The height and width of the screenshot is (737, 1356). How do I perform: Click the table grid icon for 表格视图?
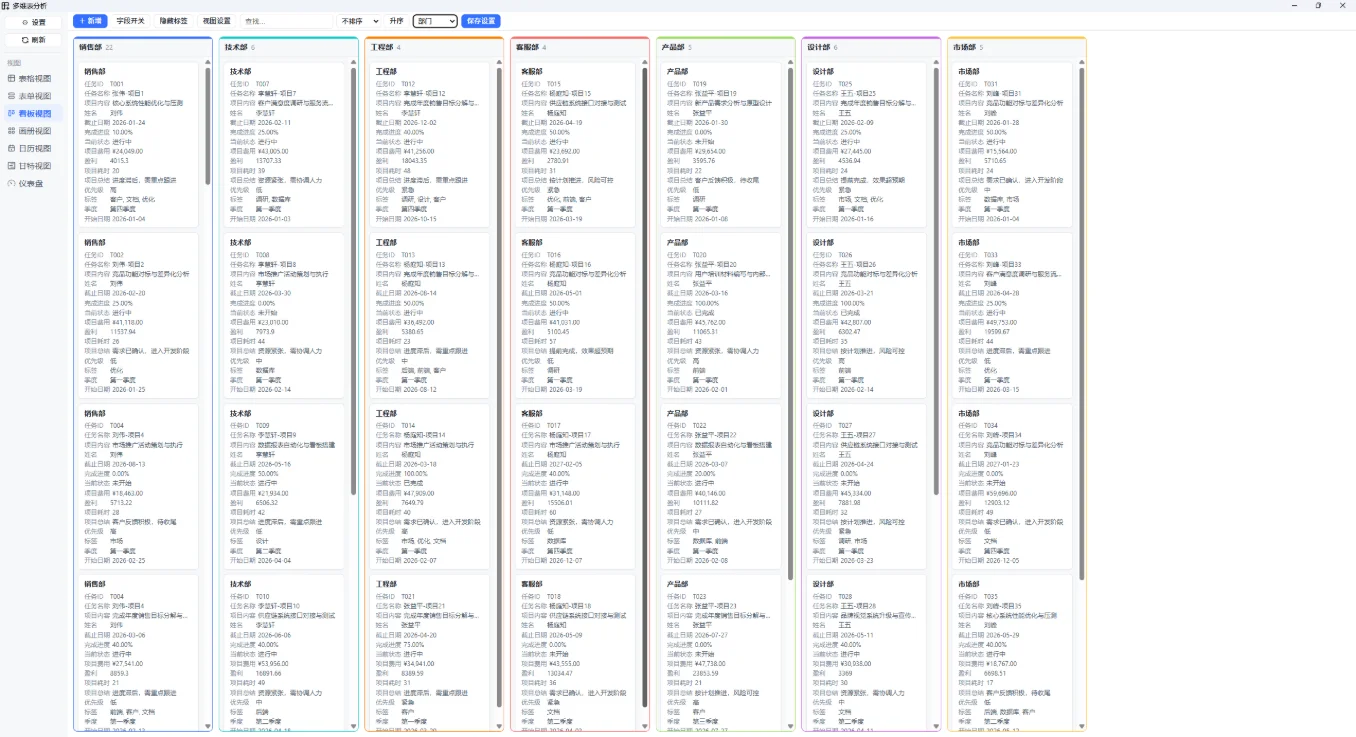(11, 78)
